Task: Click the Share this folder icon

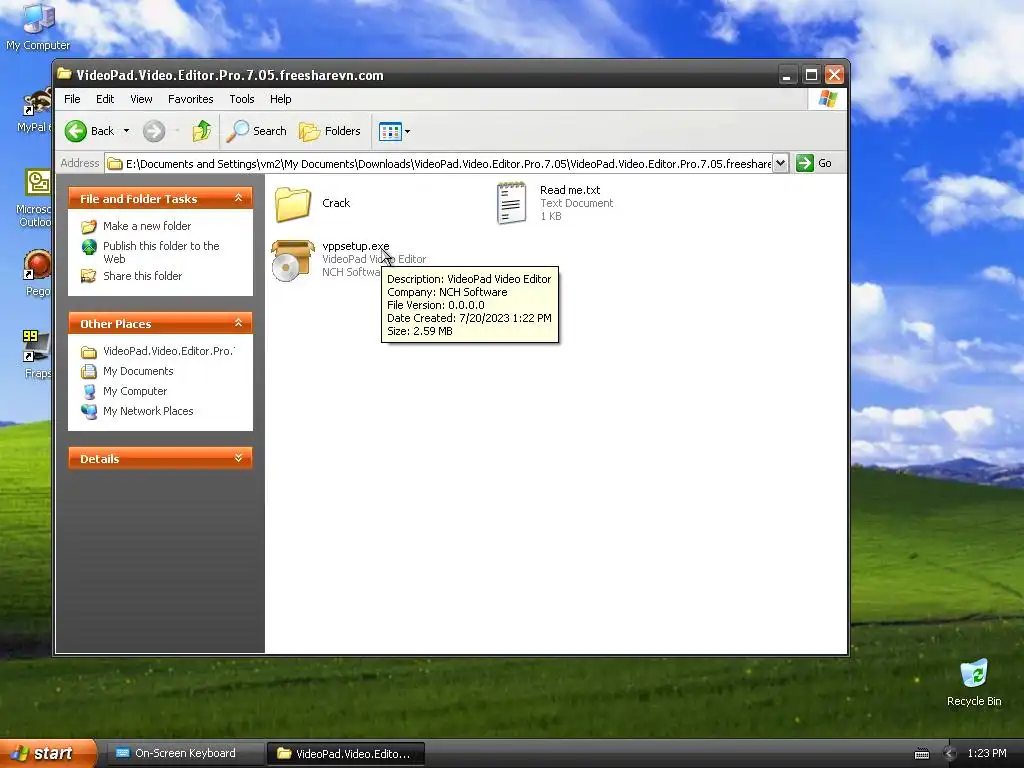Action: click(89, 276)
